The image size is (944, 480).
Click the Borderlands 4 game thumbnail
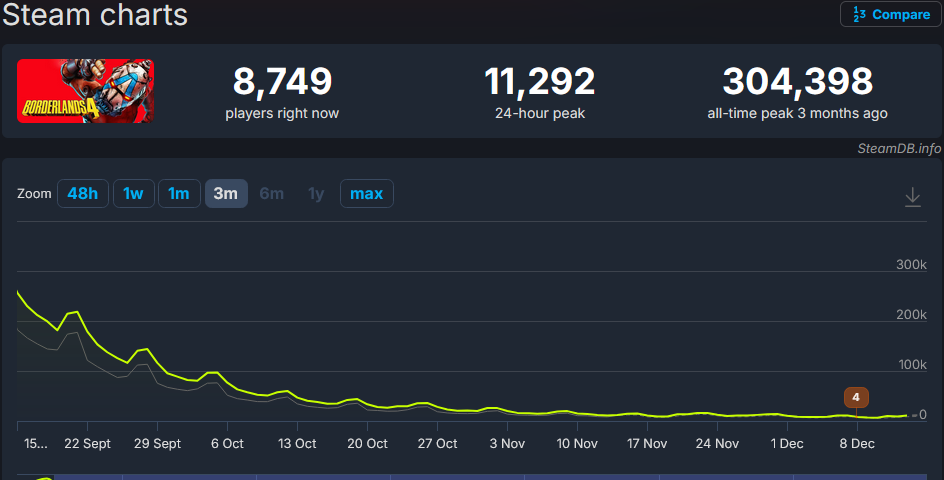[x=85, y=91]
